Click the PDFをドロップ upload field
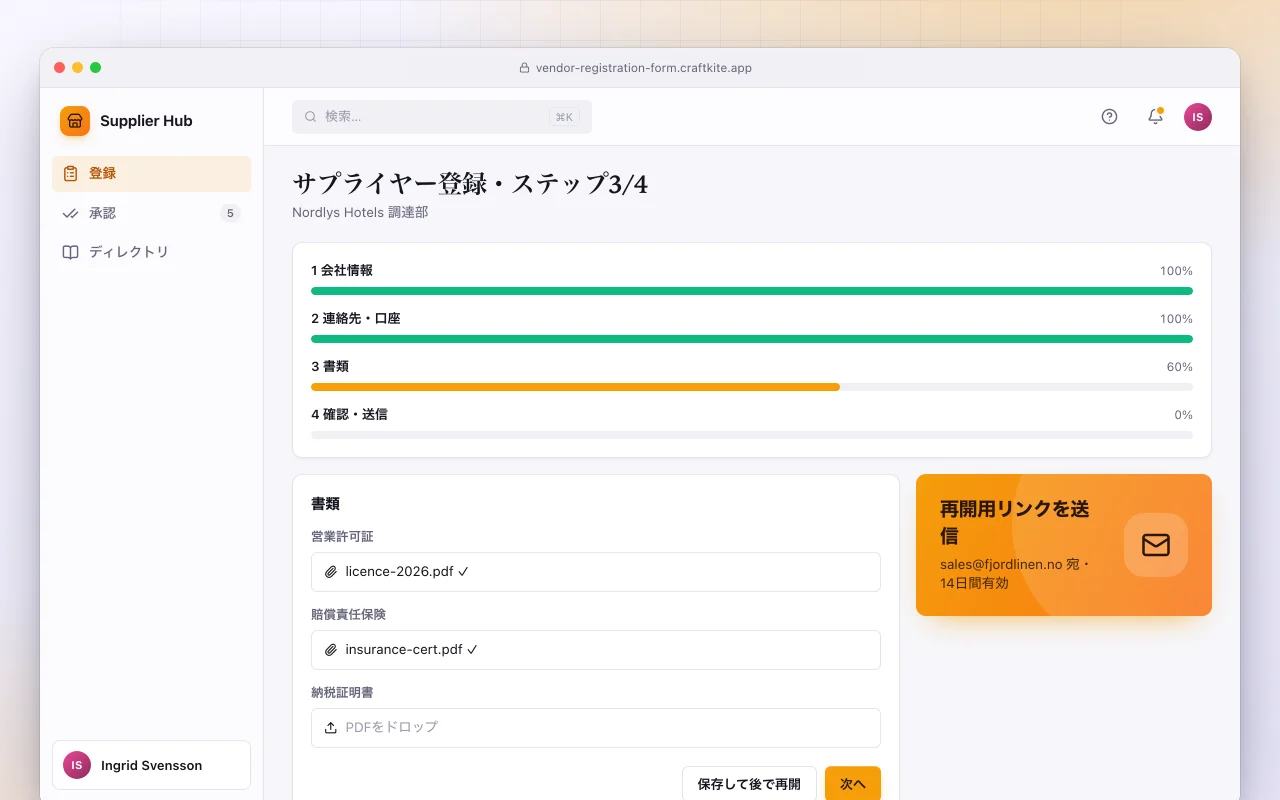 tap(596, 728)
